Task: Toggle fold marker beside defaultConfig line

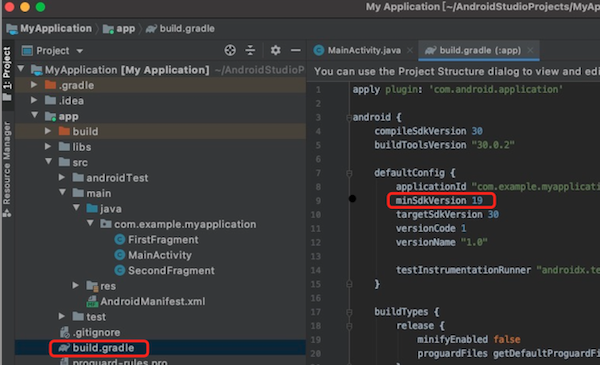Action: pyautogui.click(x=349, y=173)
